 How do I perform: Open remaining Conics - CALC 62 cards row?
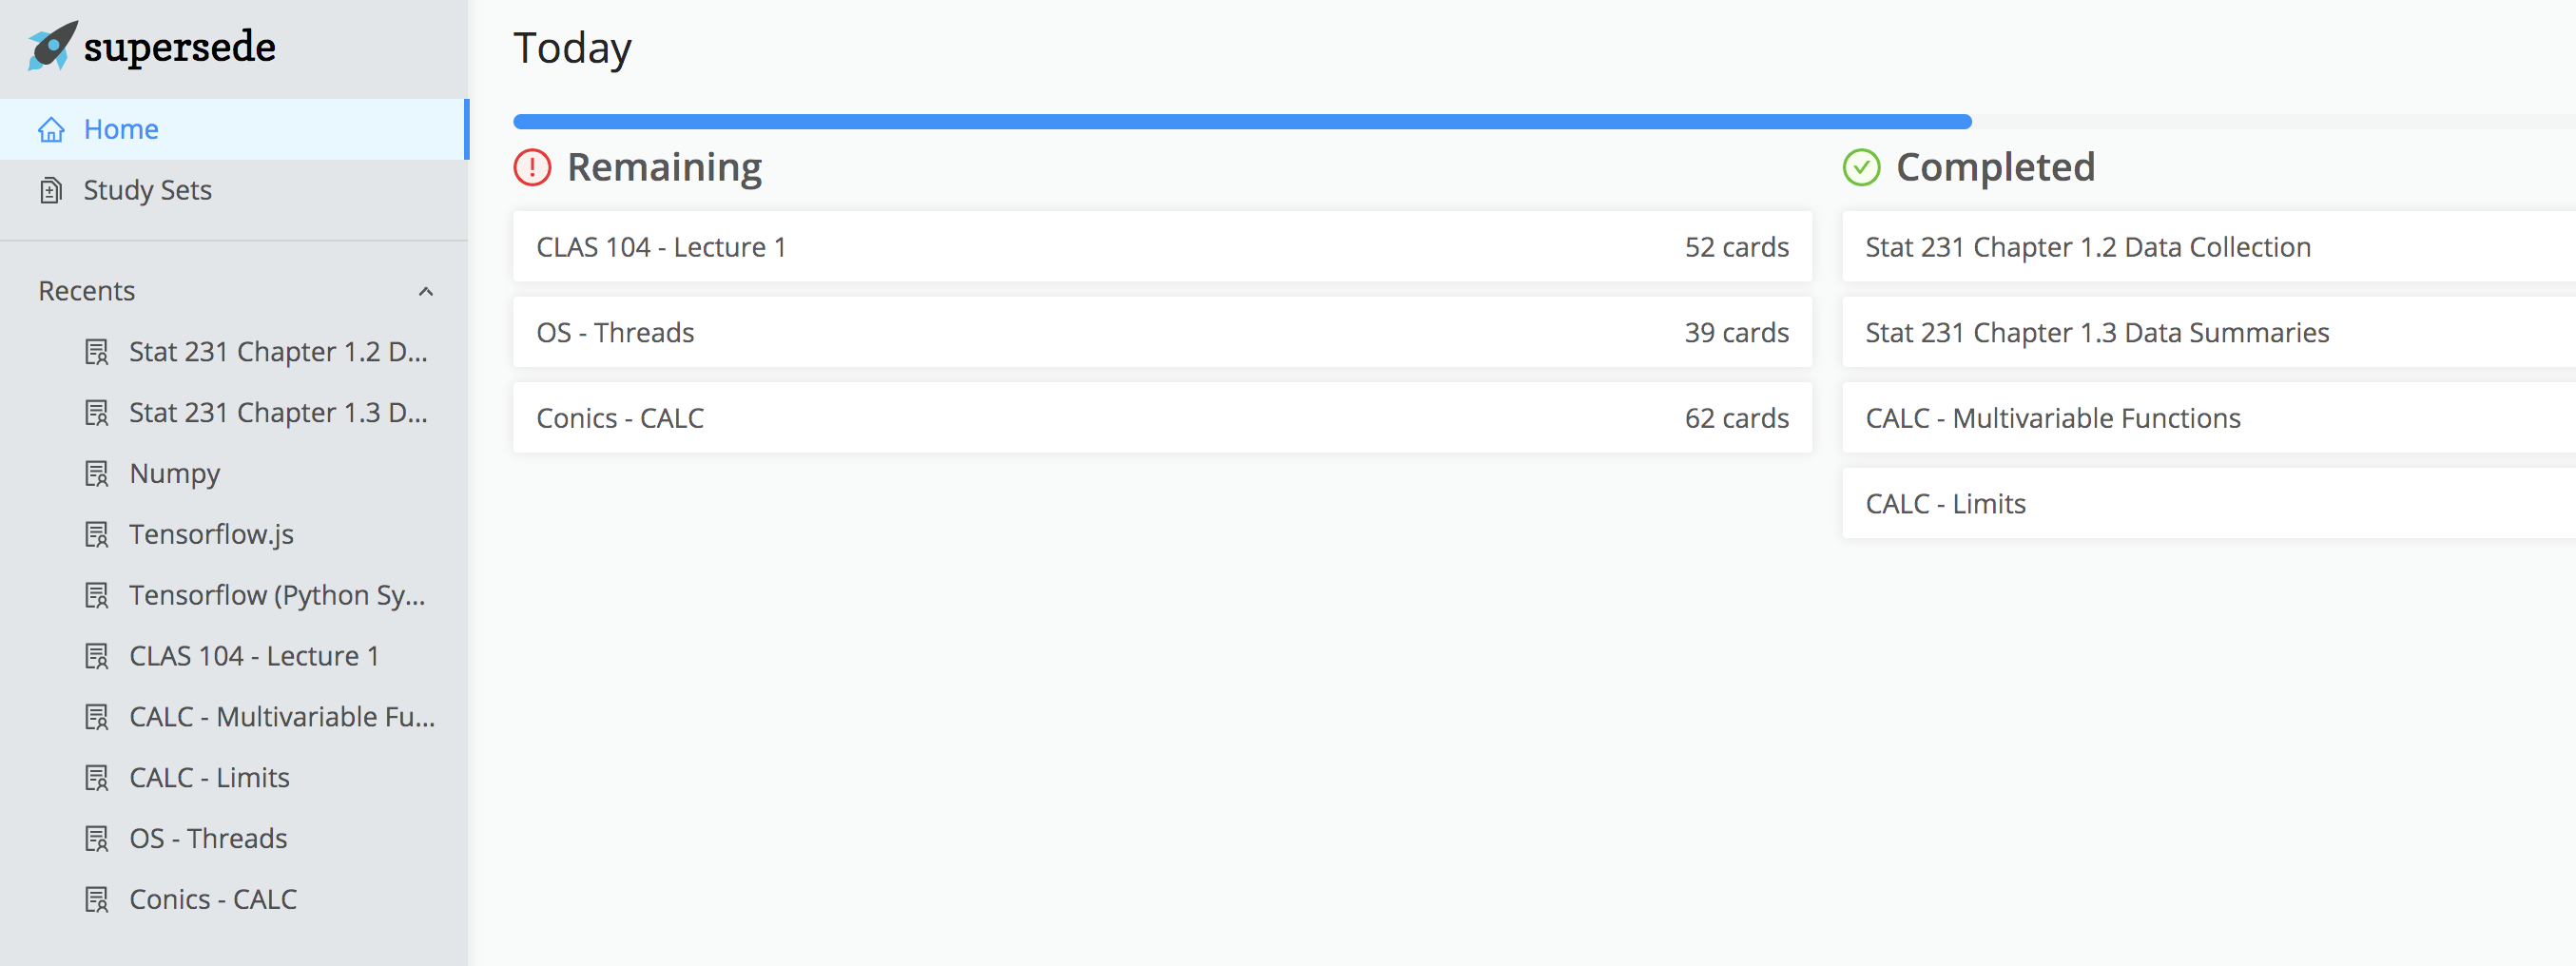(x=1161, y=418)
